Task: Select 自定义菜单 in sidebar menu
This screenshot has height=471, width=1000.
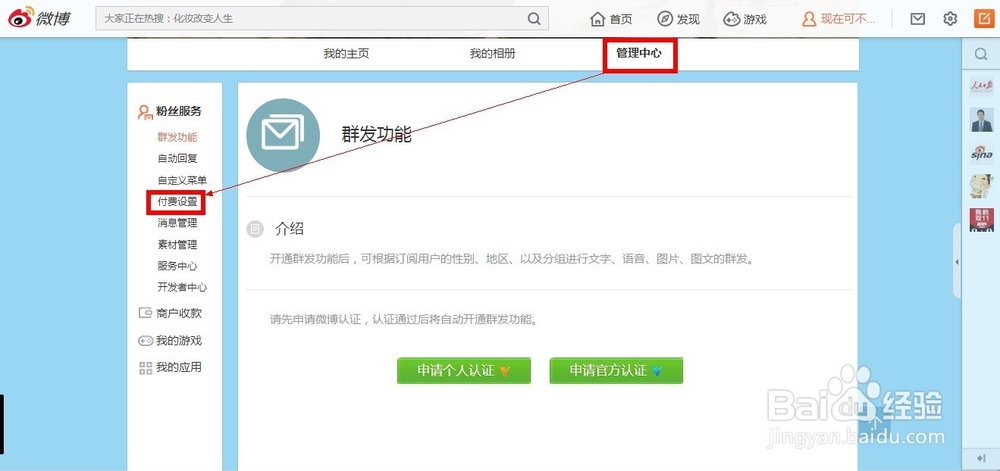Action: coord(182,180)
